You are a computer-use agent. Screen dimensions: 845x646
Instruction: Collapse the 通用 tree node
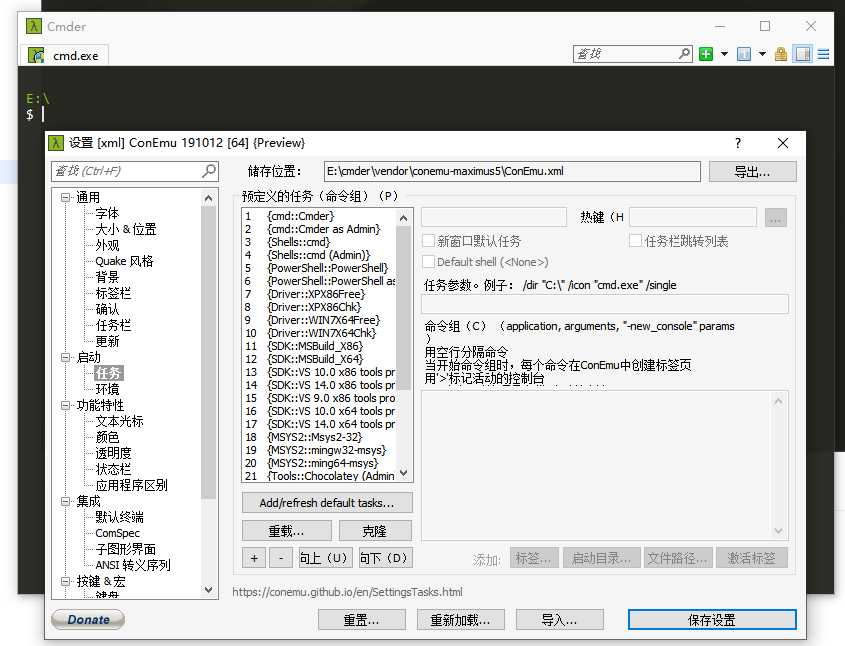click(65, 198)
